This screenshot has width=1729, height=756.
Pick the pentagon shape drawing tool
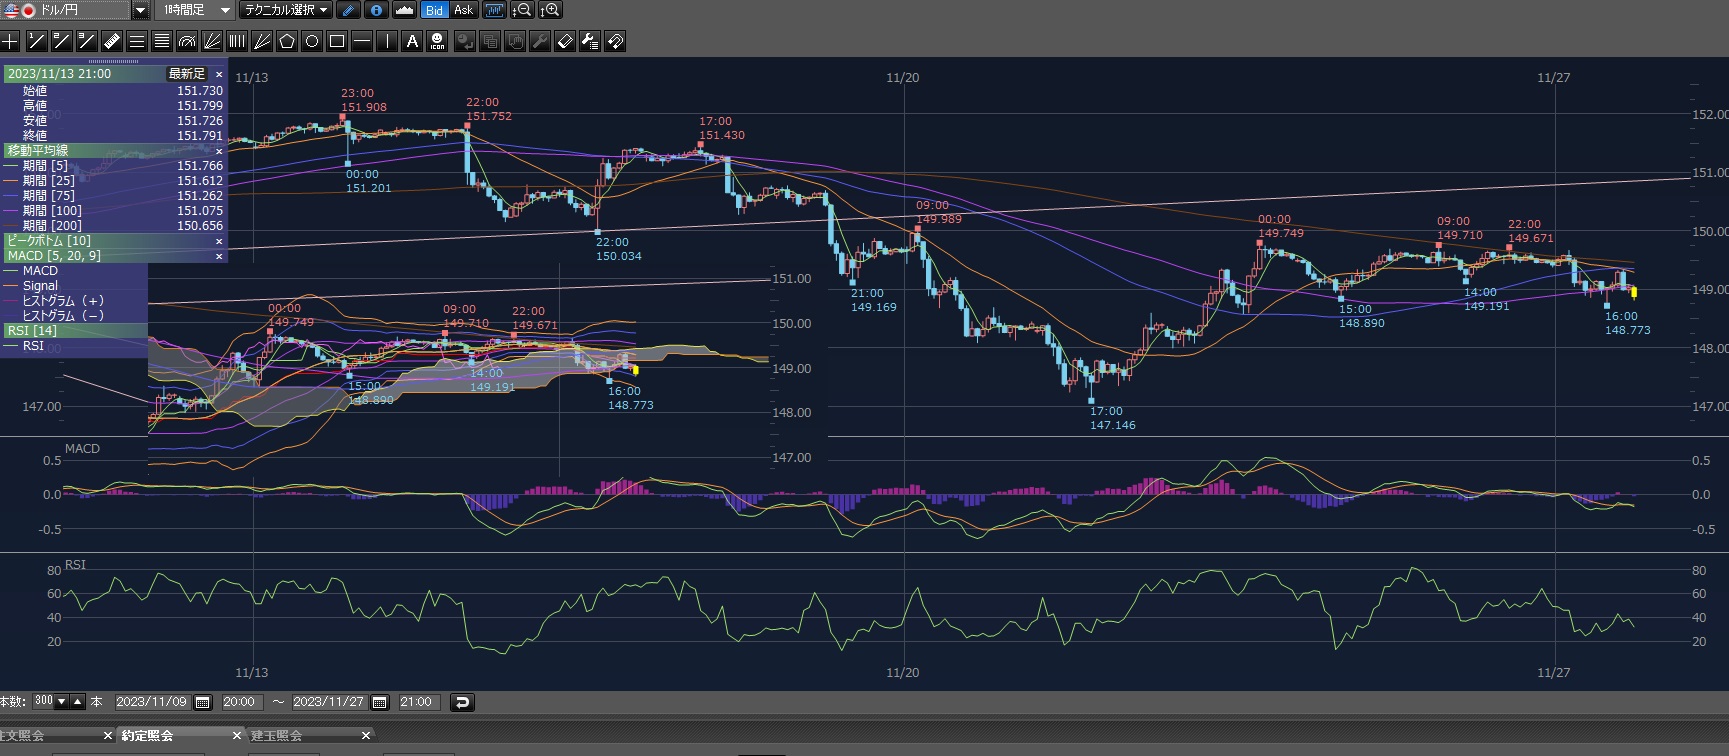coord(287,41)
